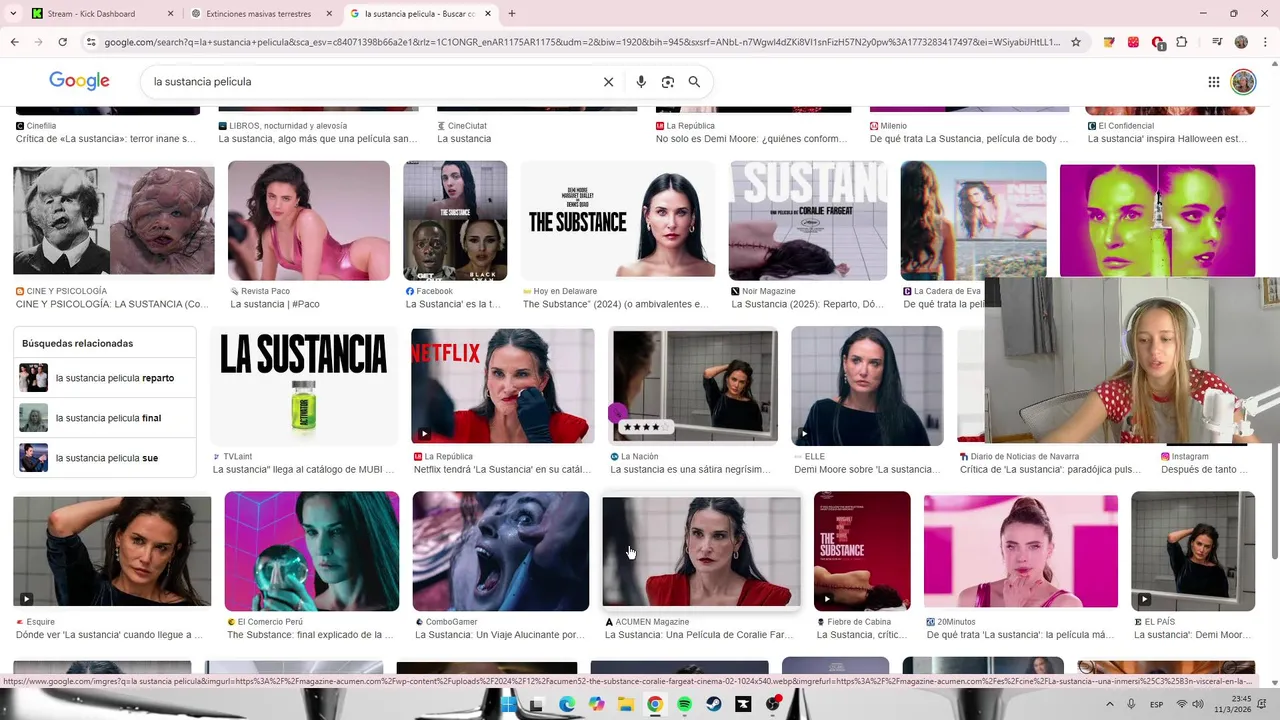
Task: Click the pink extension icon
Action: pos(1133,42)
